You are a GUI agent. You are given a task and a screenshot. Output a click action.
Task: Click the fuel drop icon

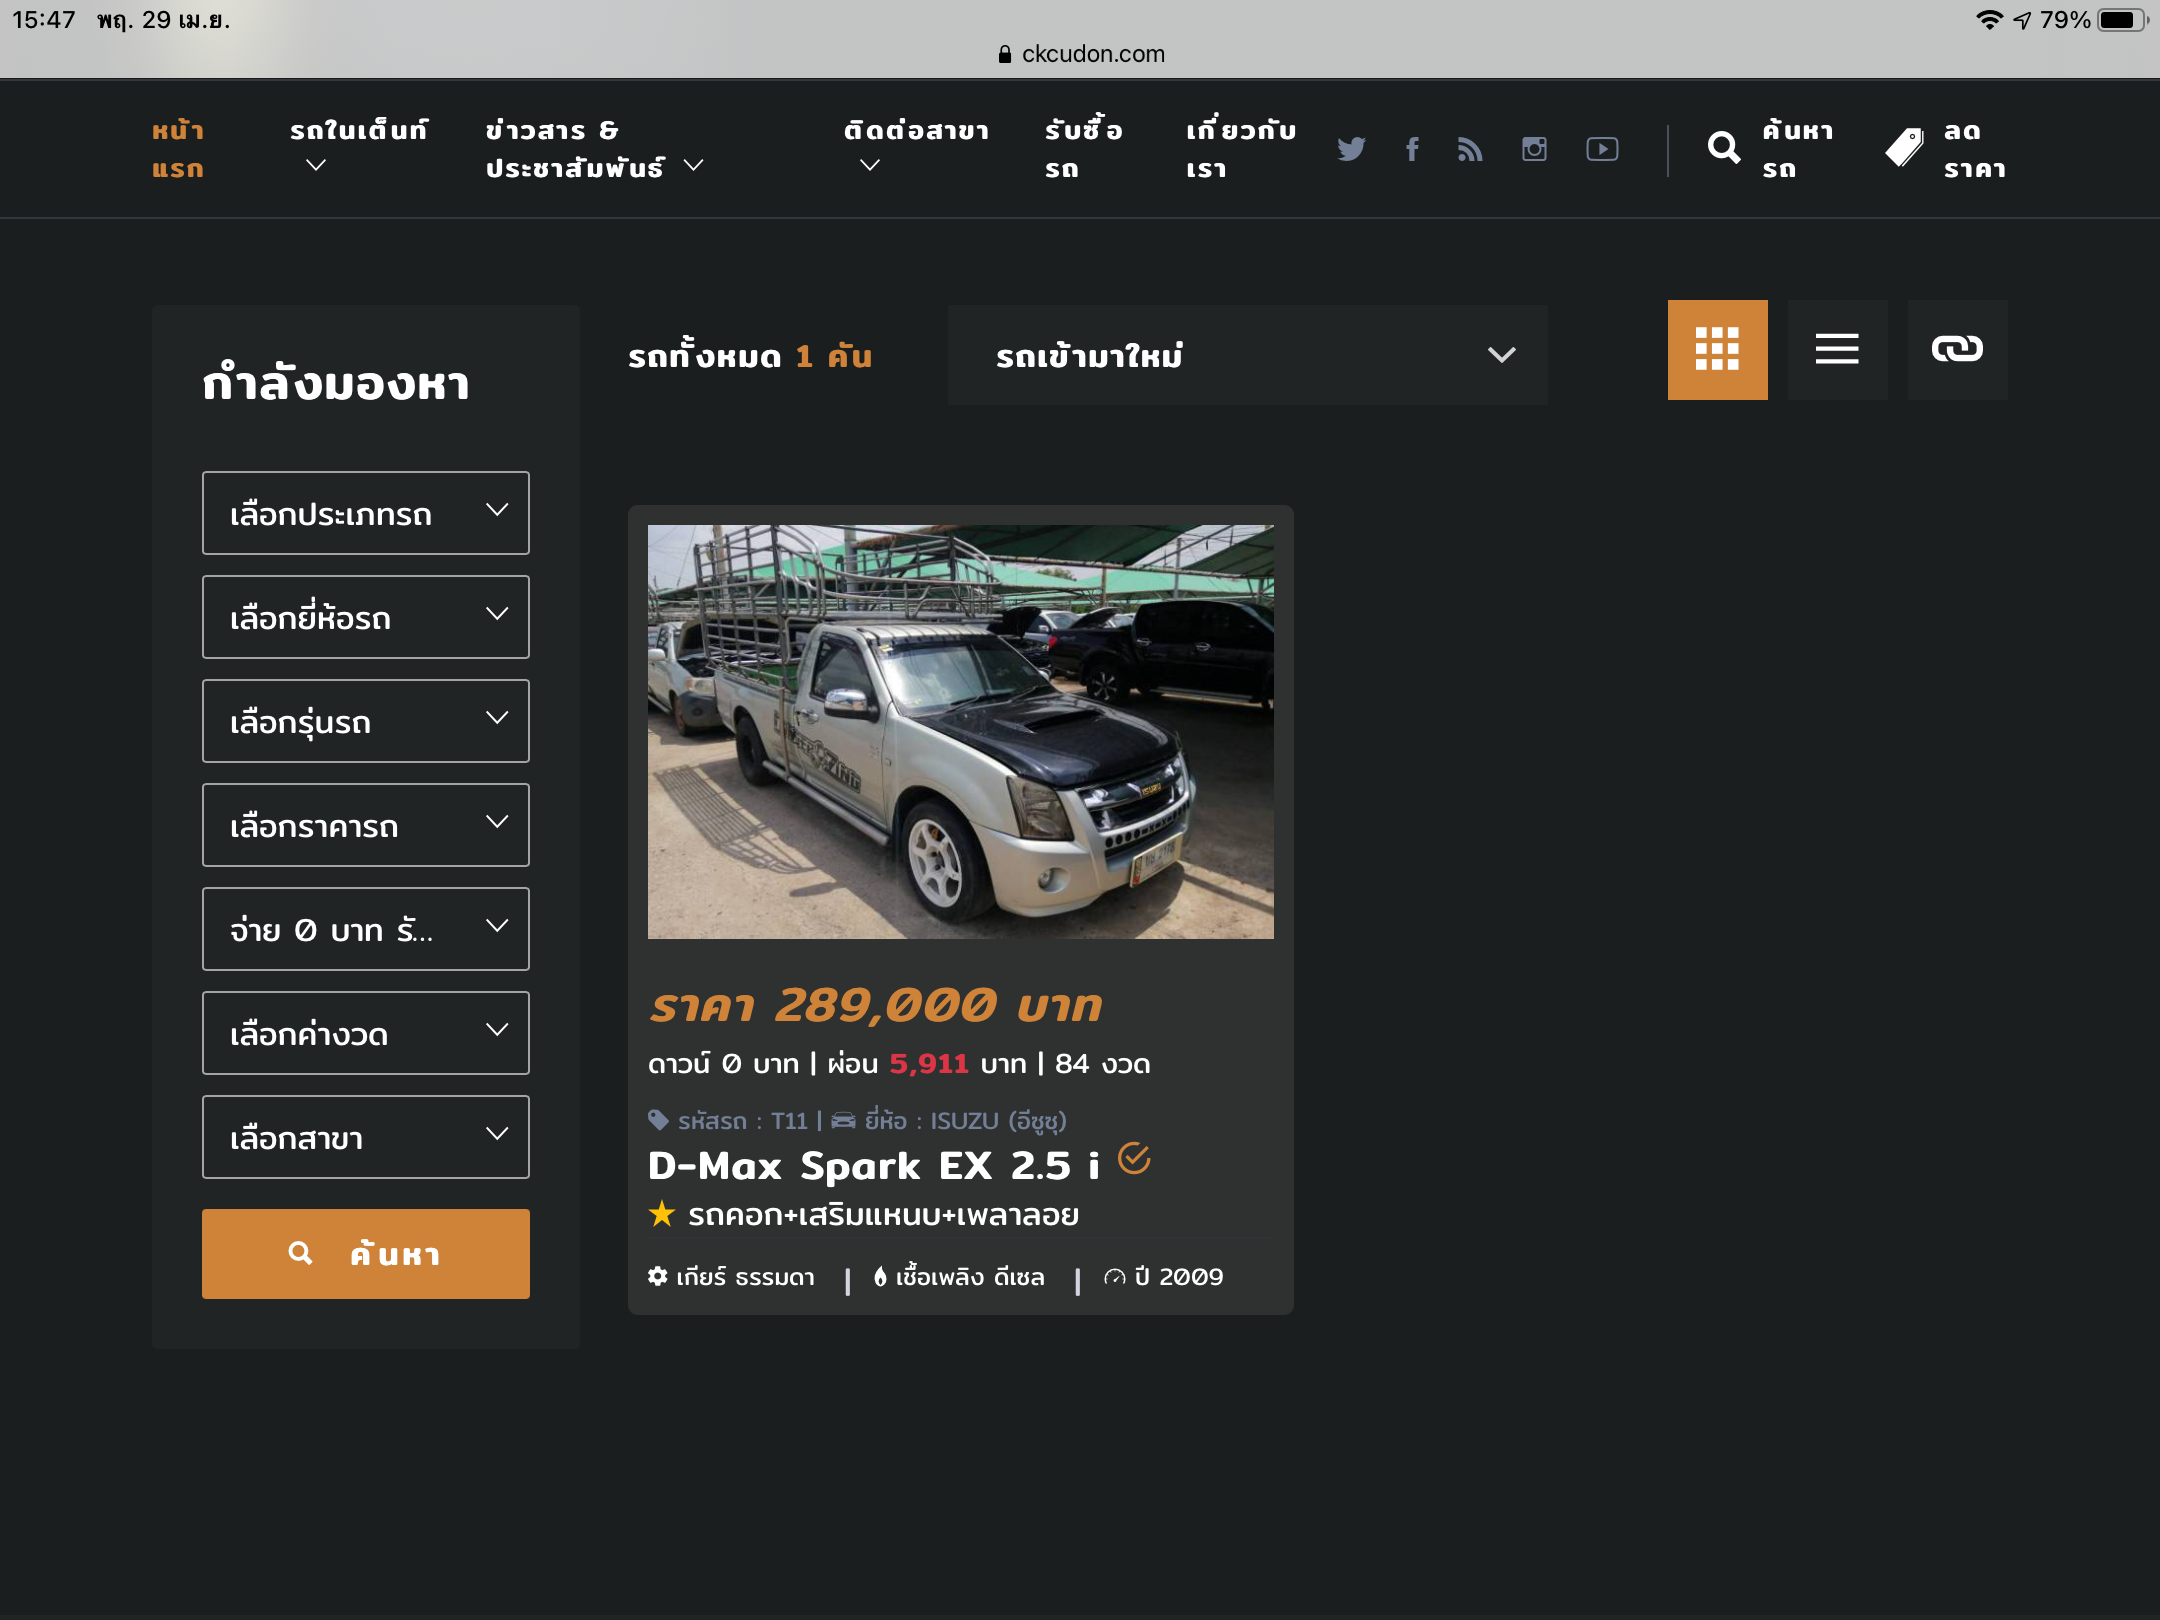click(880, 1276)
